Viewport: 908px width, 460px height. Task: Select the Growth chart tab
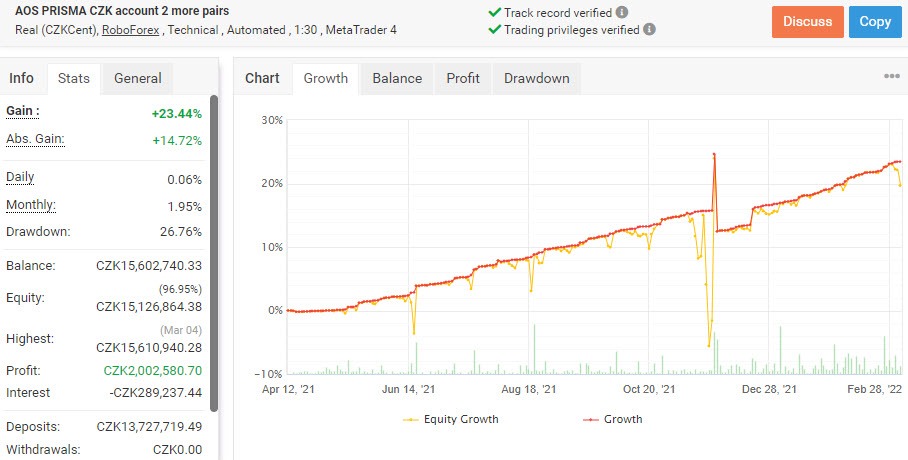325,78
